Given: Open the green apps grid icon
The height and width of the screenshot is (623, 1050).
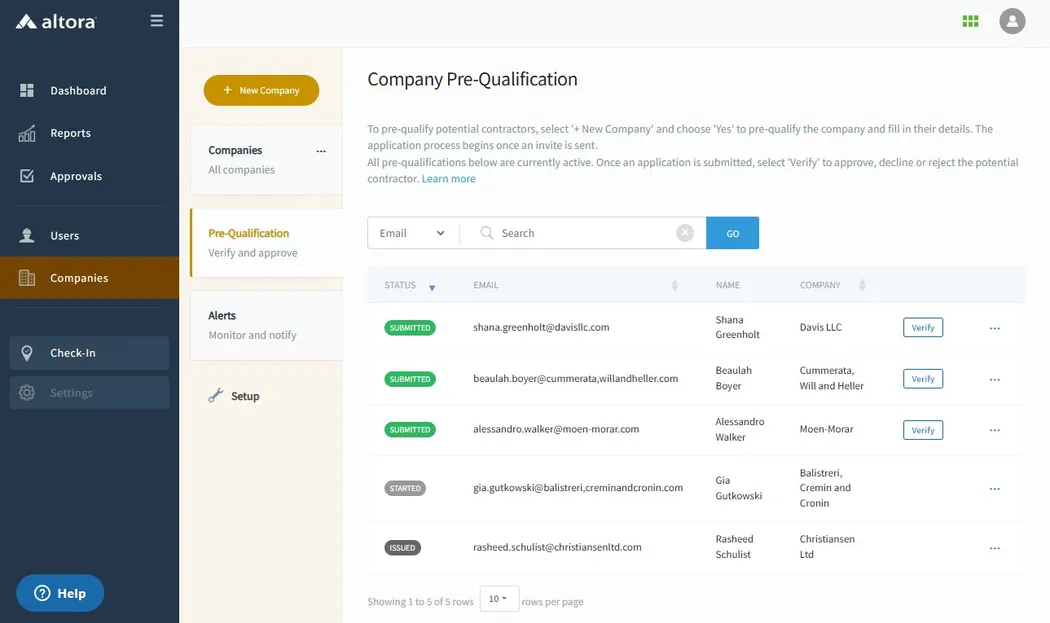Looking at the screenshot, I should 970,21.
